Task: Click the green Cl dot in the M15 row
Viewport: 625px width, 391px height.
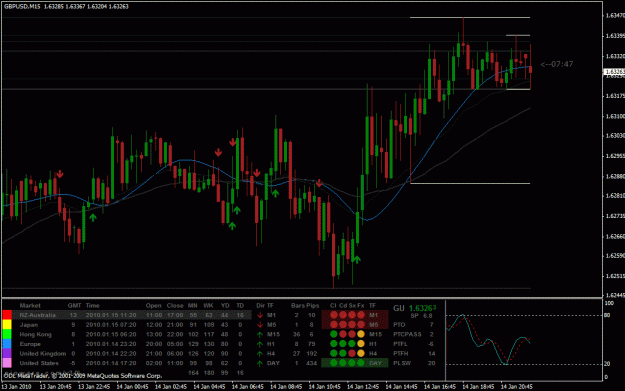Action: coord(334,334)
